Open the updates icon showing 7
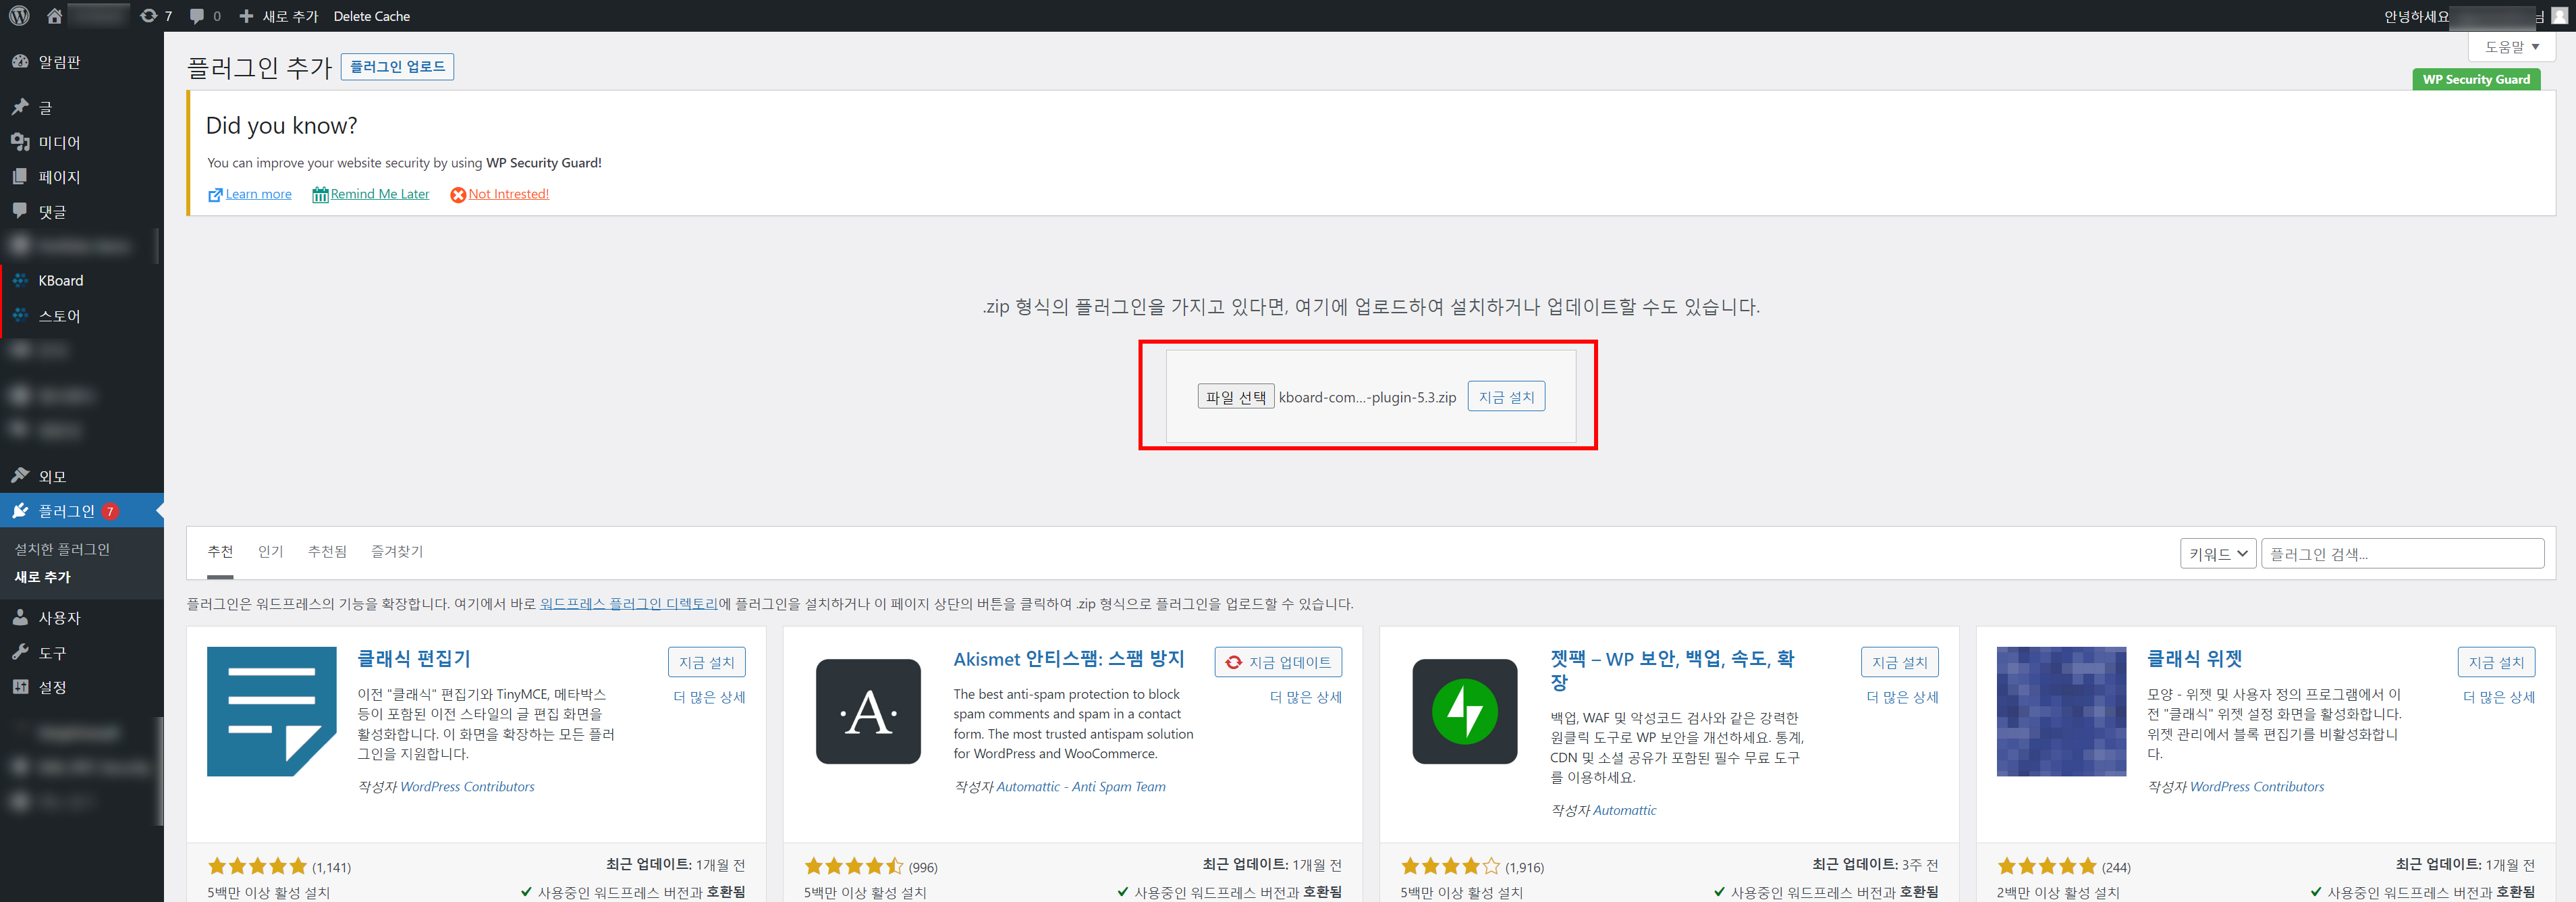Screen dimensions: 2576x902 pos(156,16)
